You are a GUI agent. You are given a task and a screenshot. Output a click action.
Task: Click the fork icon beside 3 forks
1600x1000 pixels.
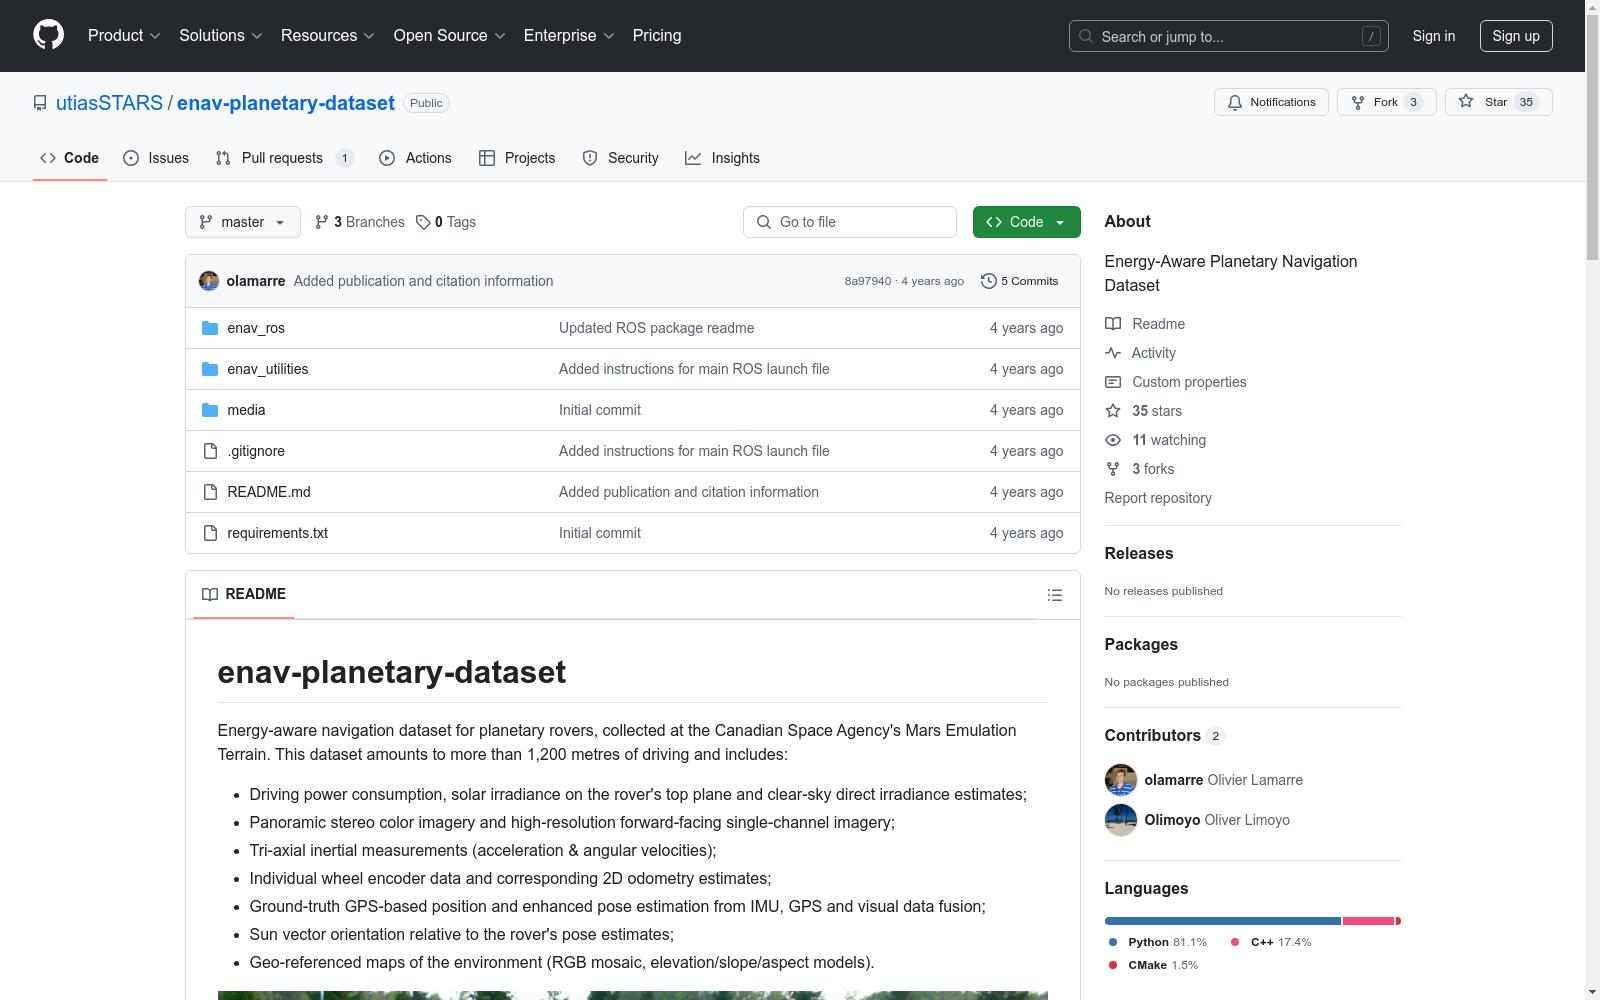pos(1113,469)
